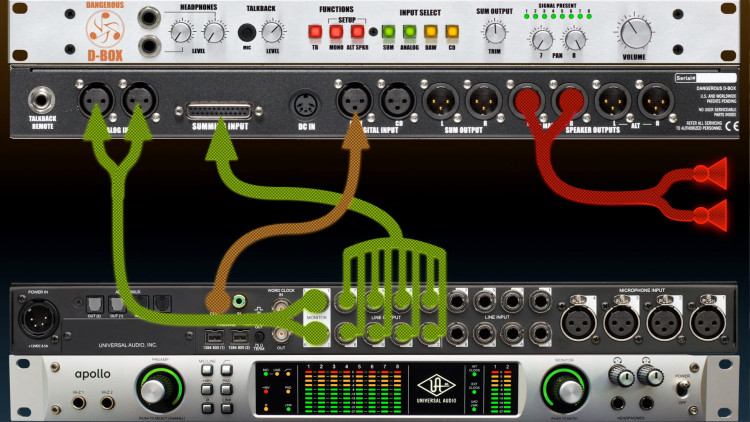750x422 pixels.
Task: Click the Sum Output TRIM knob
Action: point(495,33)
